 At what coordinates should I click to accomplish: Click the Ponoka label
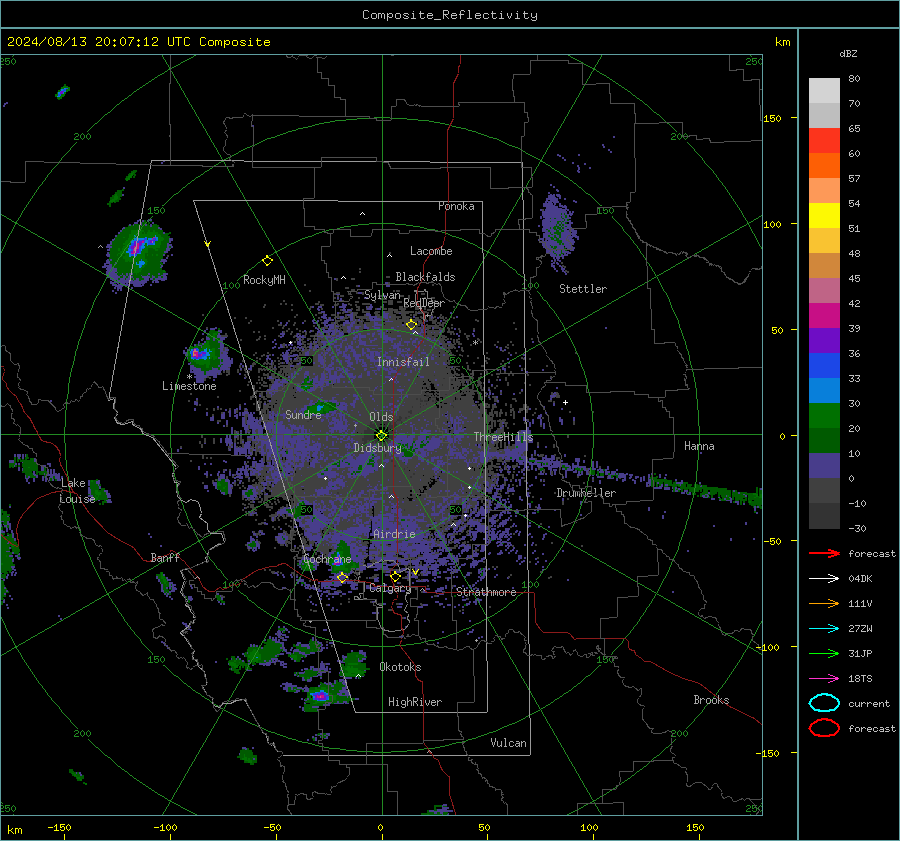456,206
